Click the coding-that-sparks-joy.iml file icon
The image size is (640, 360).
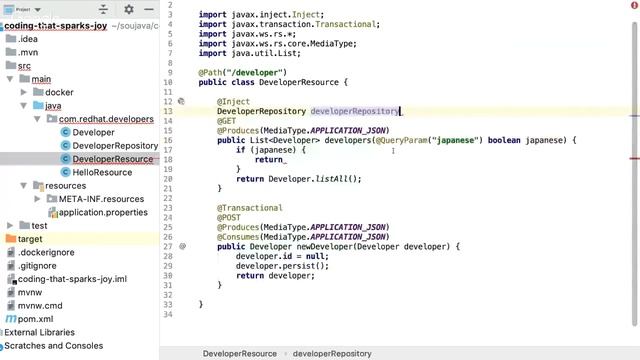(11, 279)
